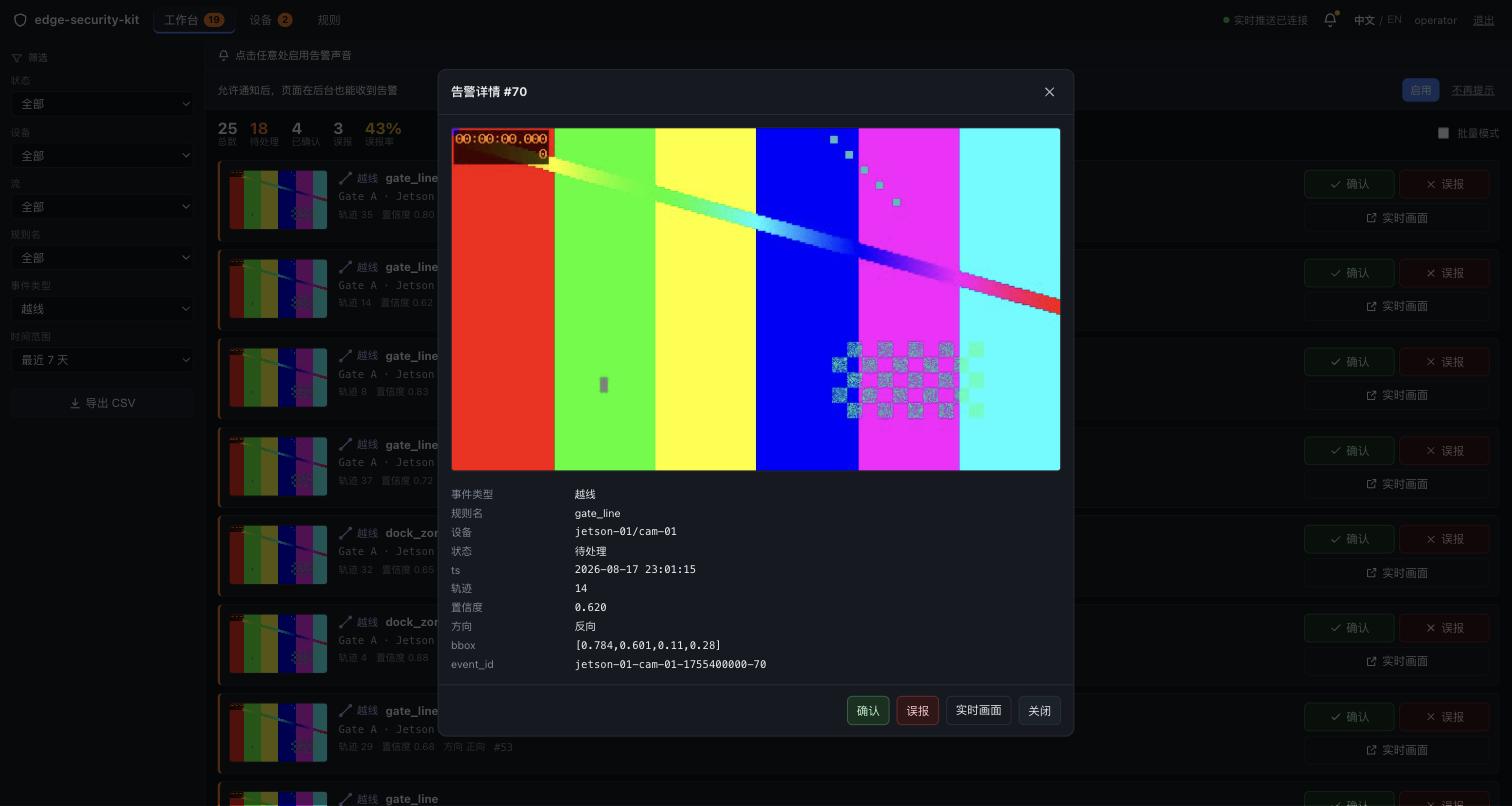
Task: Click the ts value 2026-08-17 23:01:15
Action: pos(635,570)
